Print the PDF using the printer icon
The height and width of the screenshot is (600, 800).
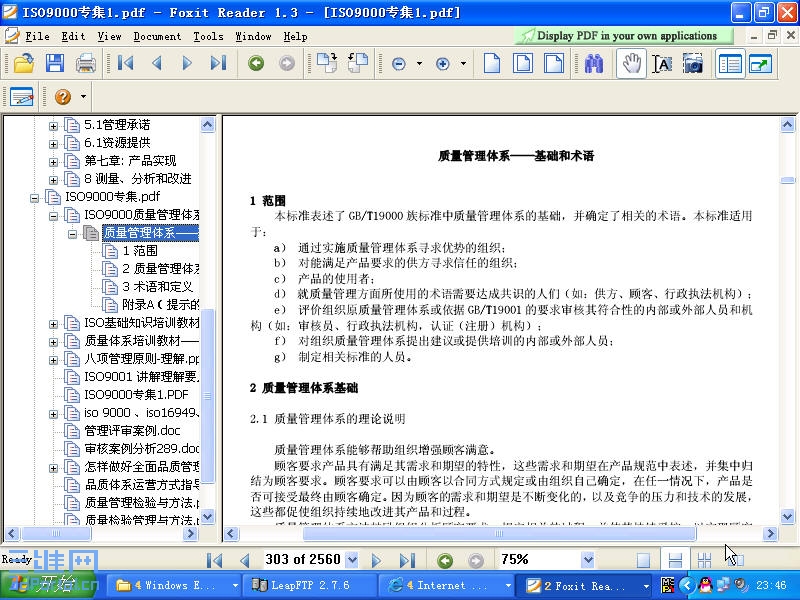86,64
